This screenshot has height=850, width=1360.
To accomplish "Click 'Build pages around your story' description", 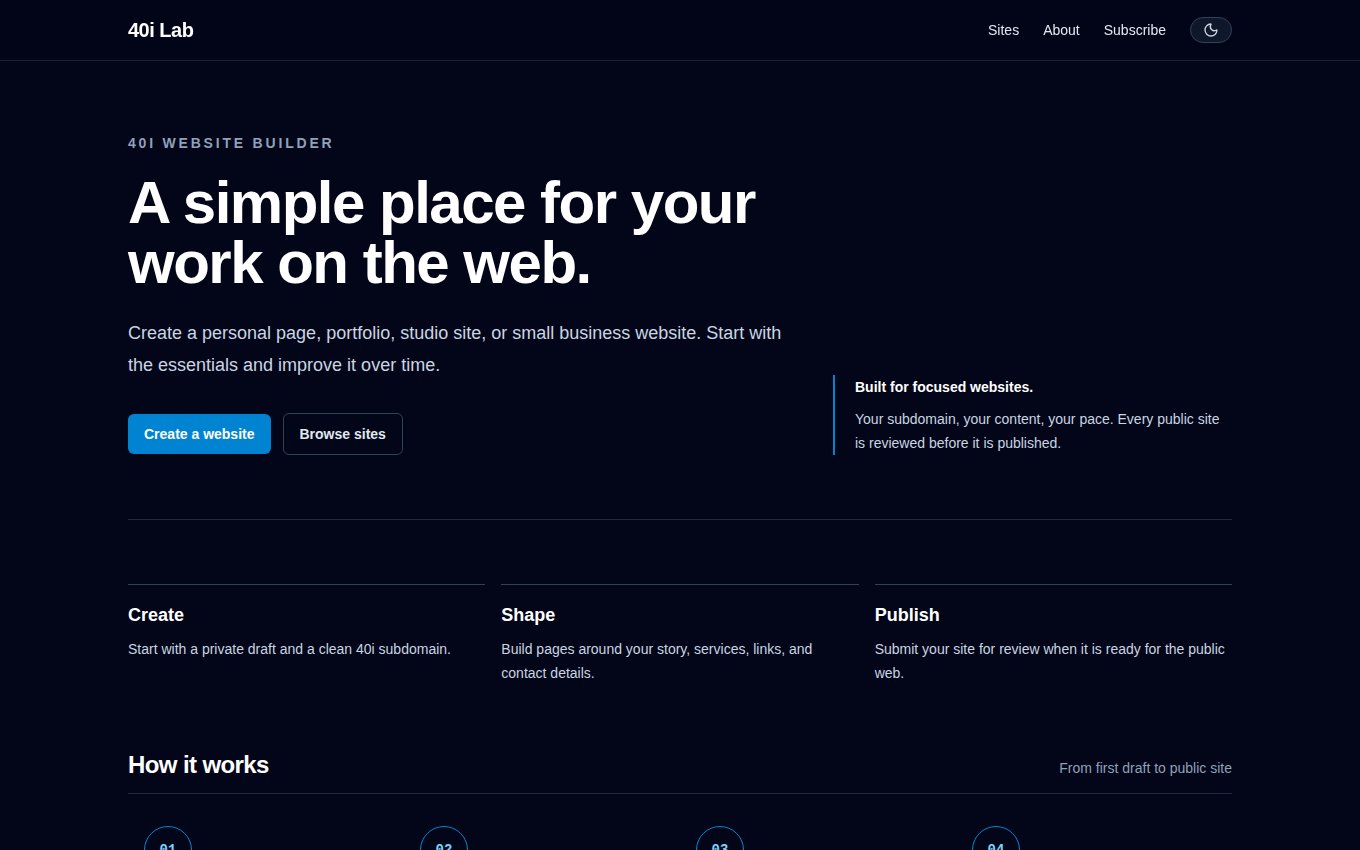I will [657, 661].
